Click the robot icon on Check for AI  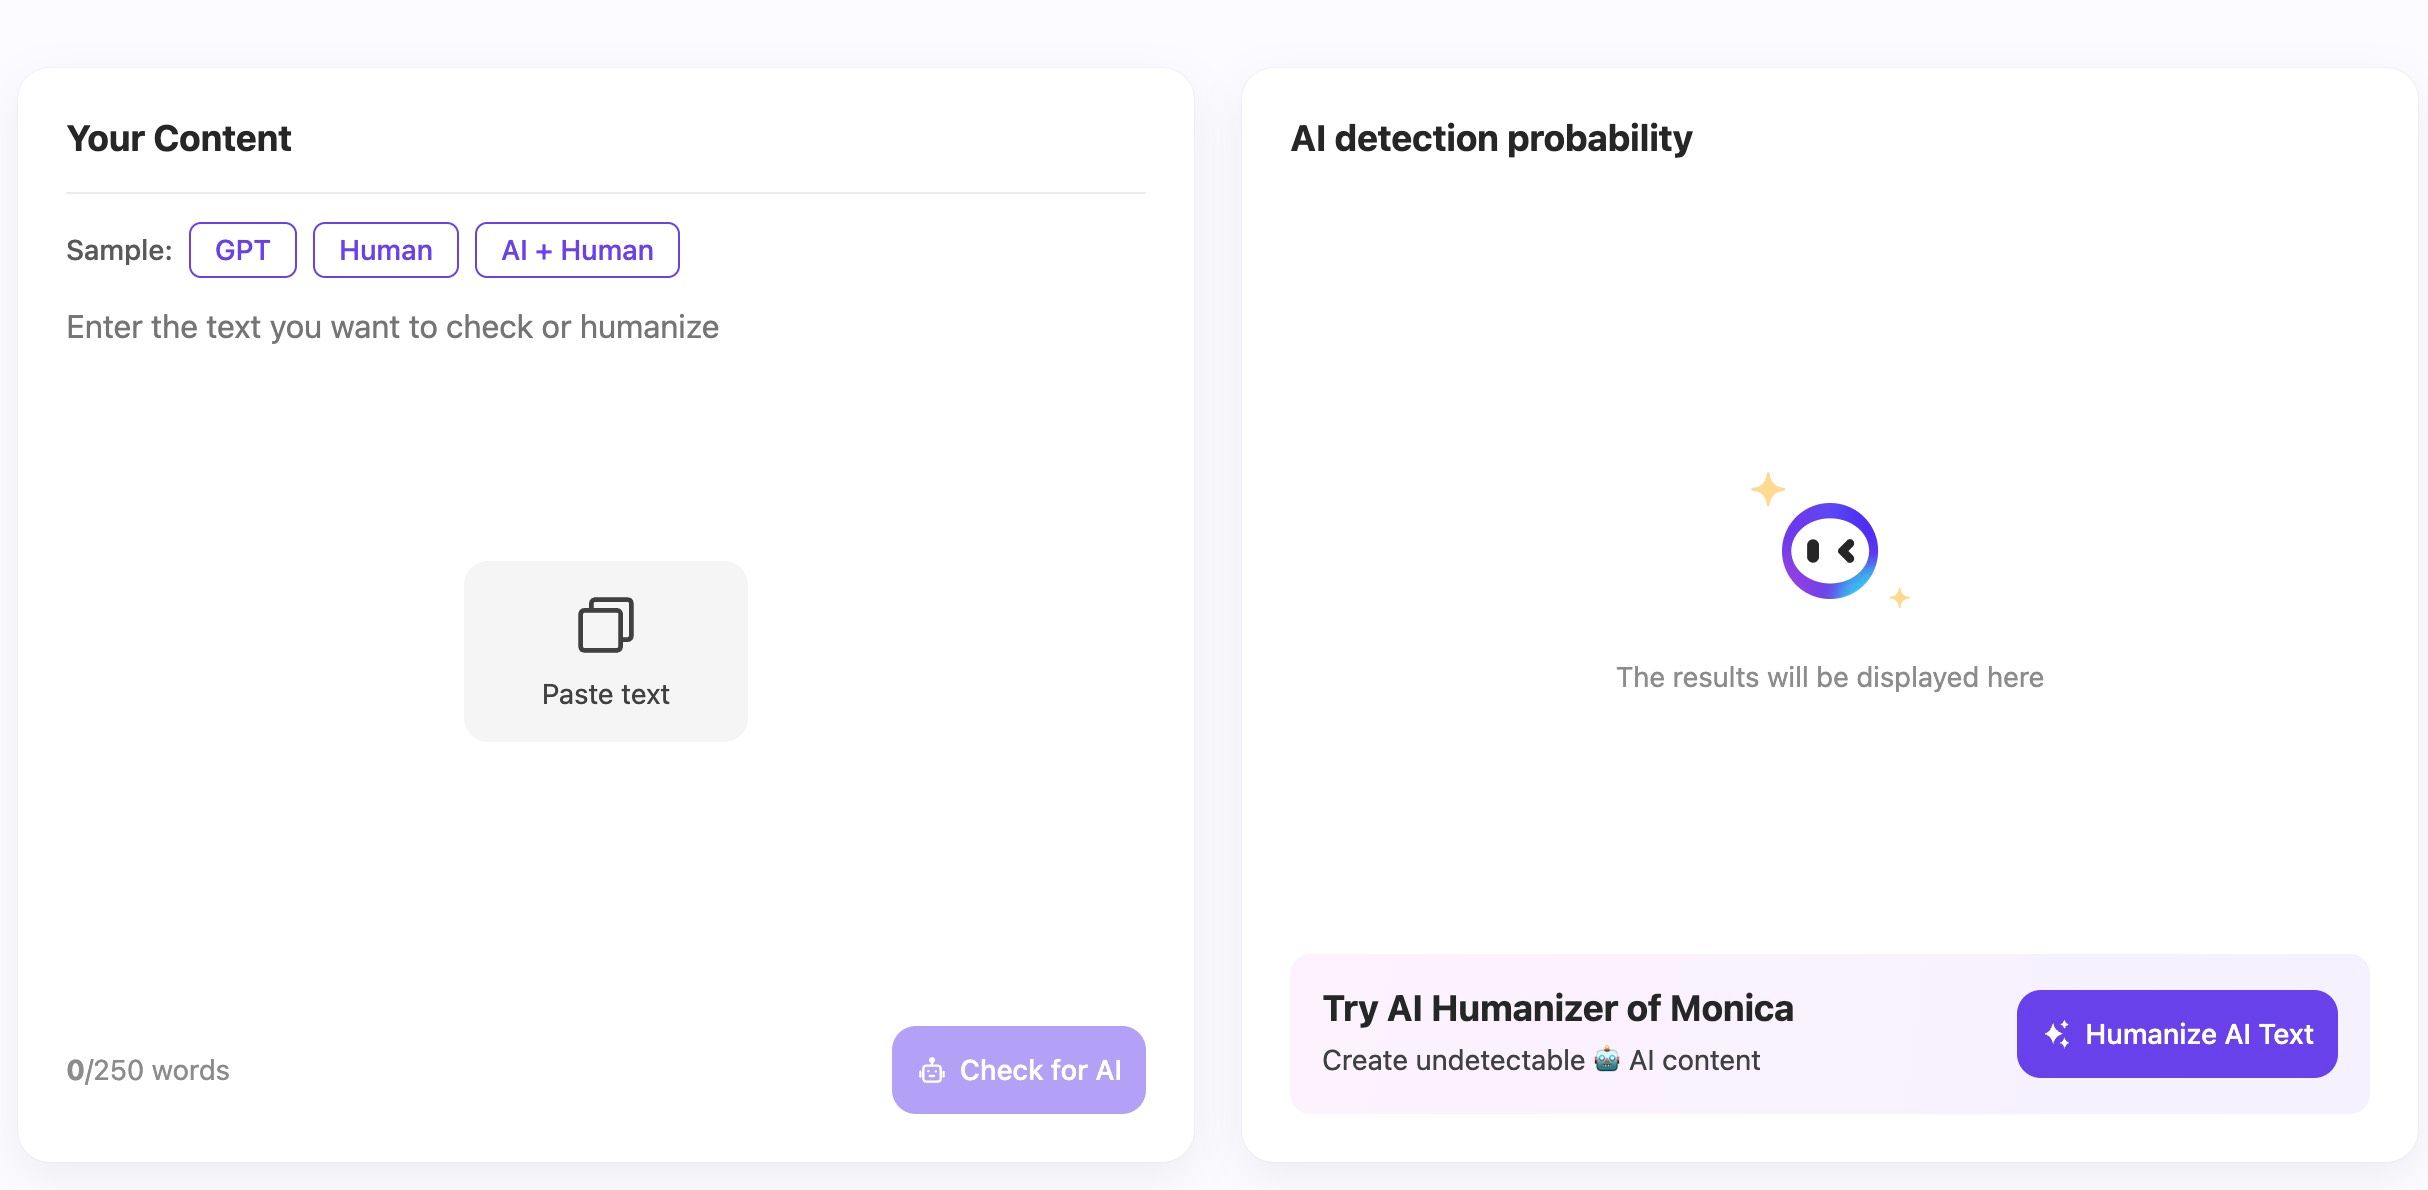pyautogui.click(x=932, y=1071)
